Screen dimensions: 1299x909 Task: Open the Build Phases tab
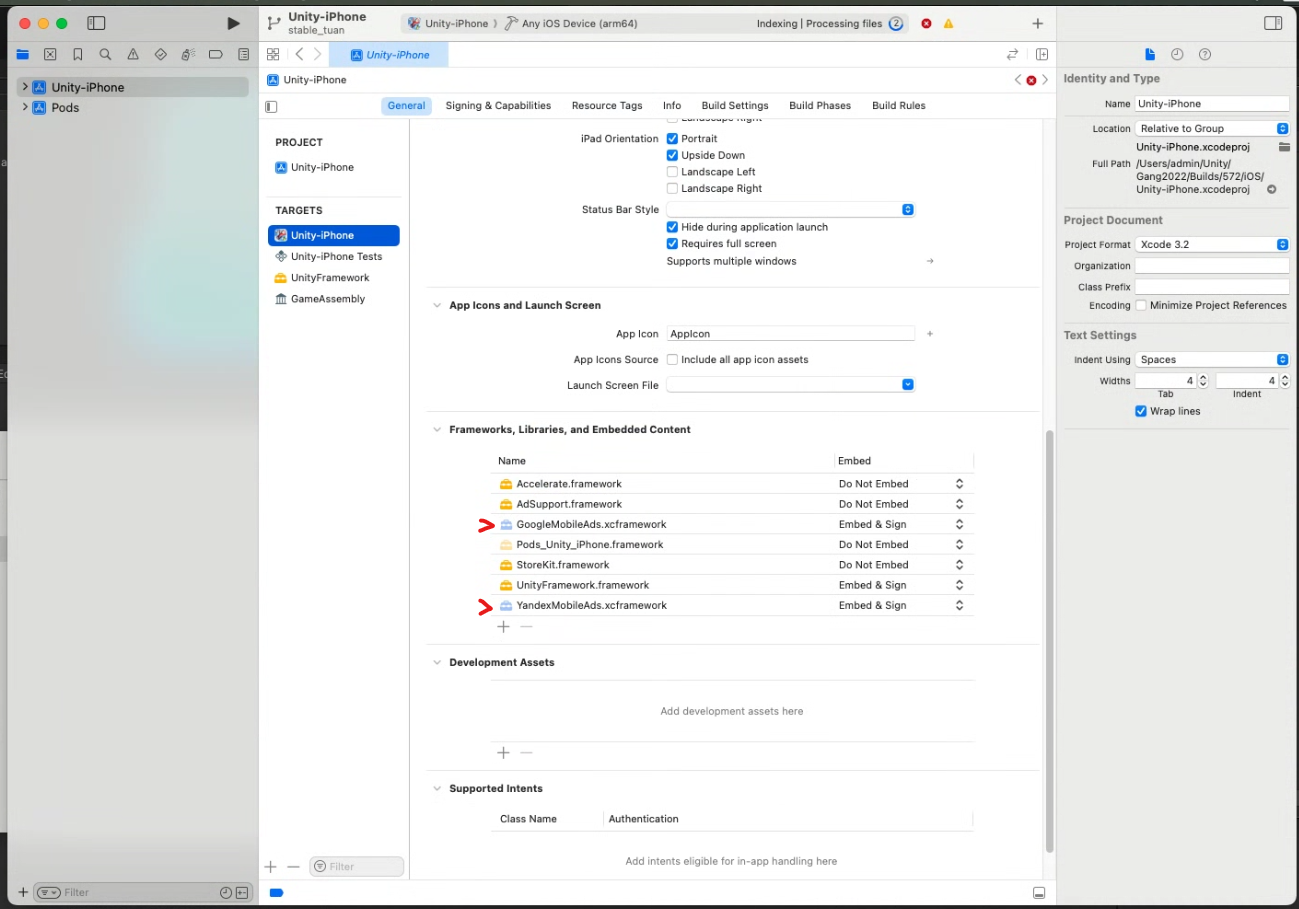click(x=820, y=106)
